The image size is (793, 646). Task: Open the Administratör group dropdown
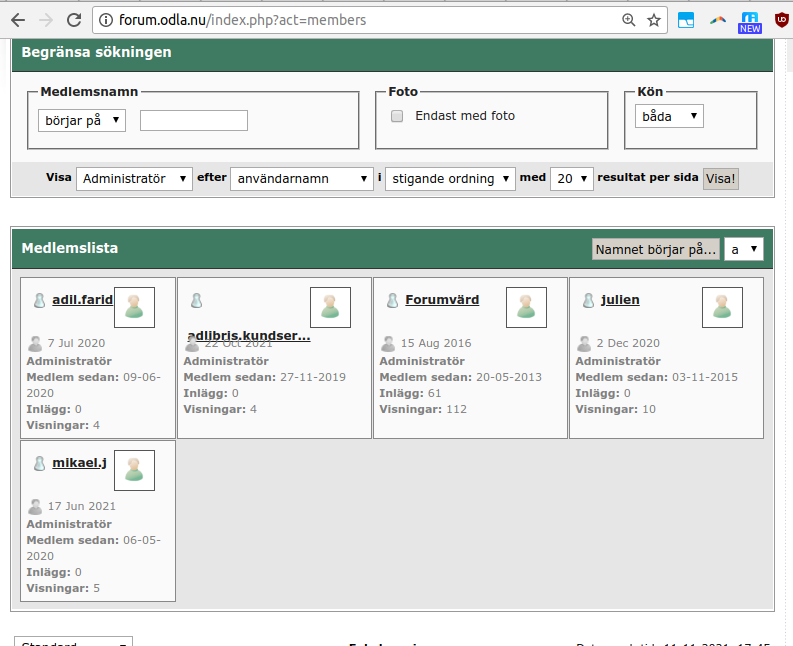point(134,179)
